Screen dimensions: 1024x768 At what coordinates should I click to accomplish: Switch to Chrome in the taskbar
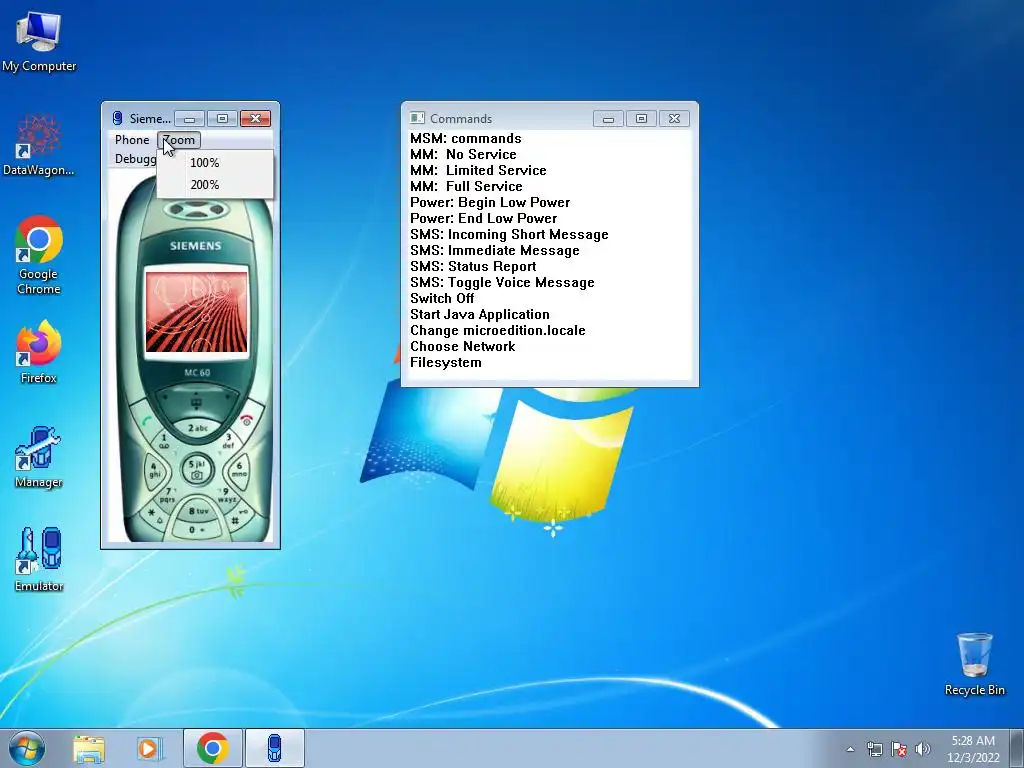(212, 748)
